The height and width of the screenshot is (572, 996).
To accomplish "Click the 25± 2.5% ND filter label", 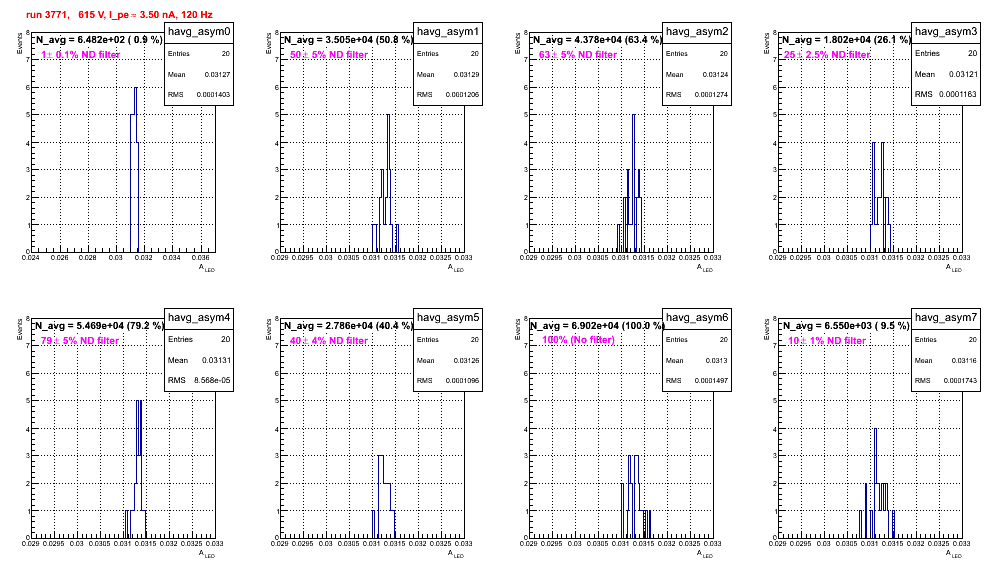I will pyautogui.click(x=827, y=55).
